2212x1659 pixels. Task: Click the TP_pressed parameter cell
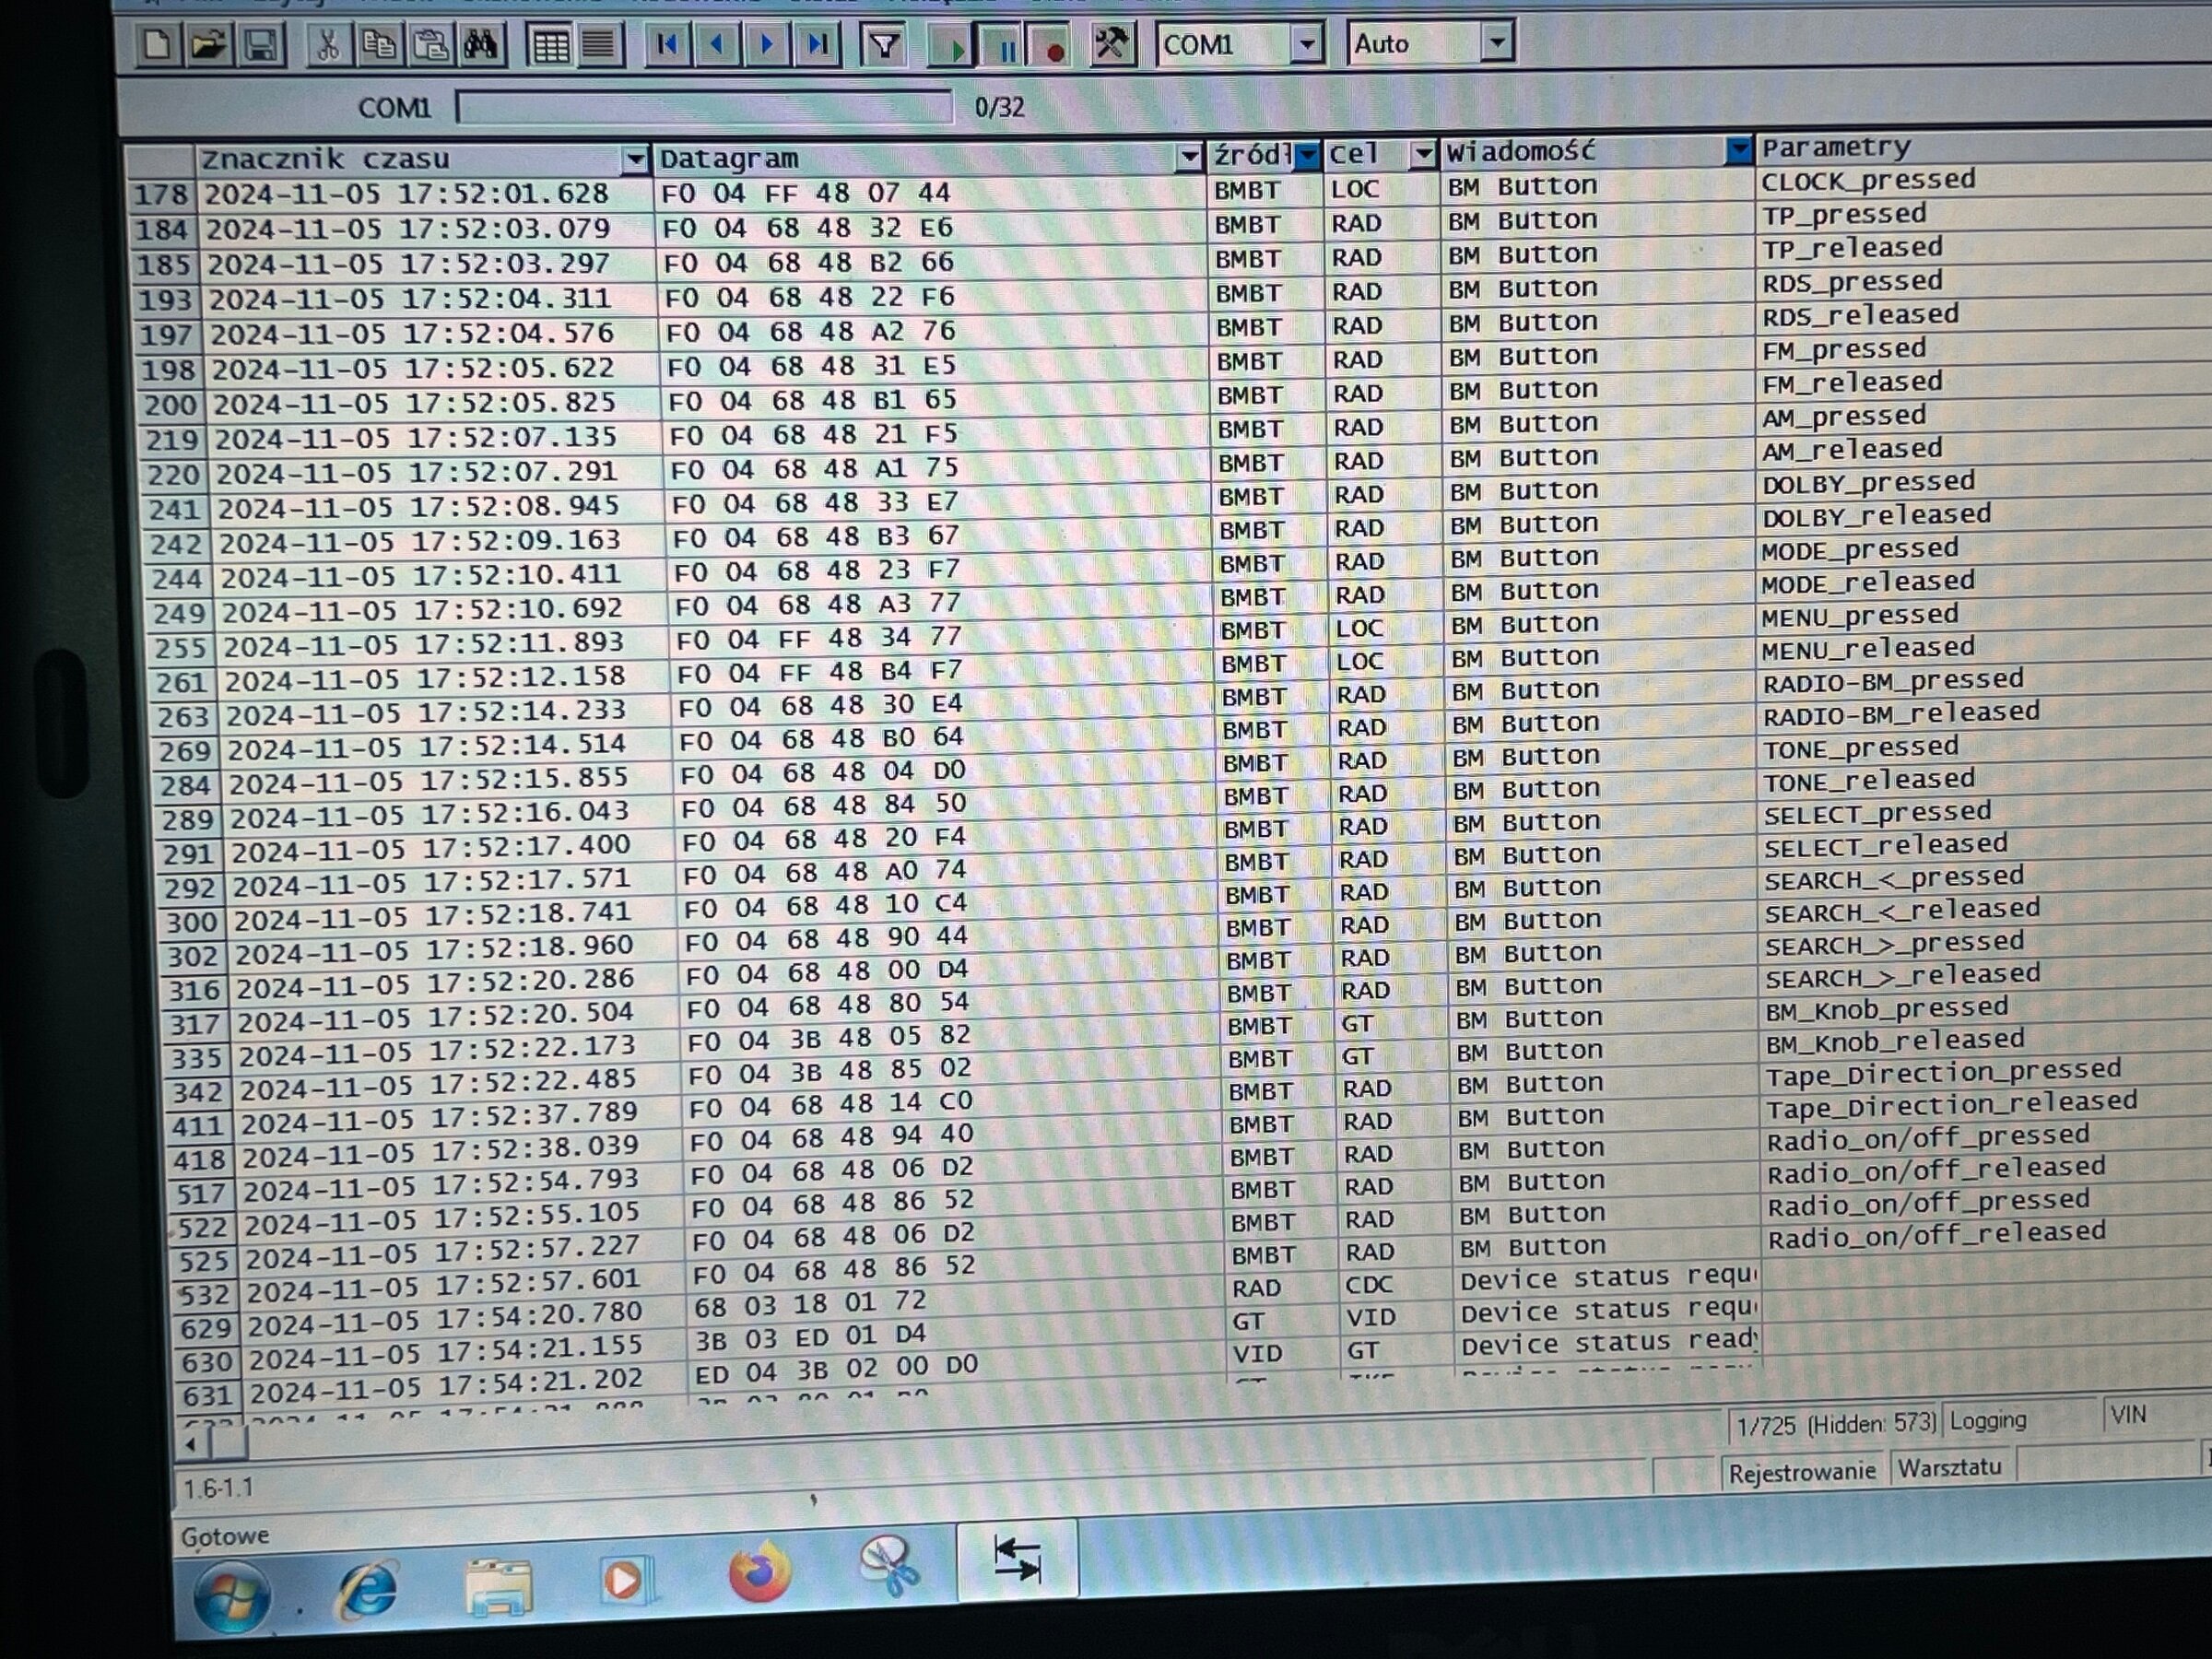point(1844,215)
